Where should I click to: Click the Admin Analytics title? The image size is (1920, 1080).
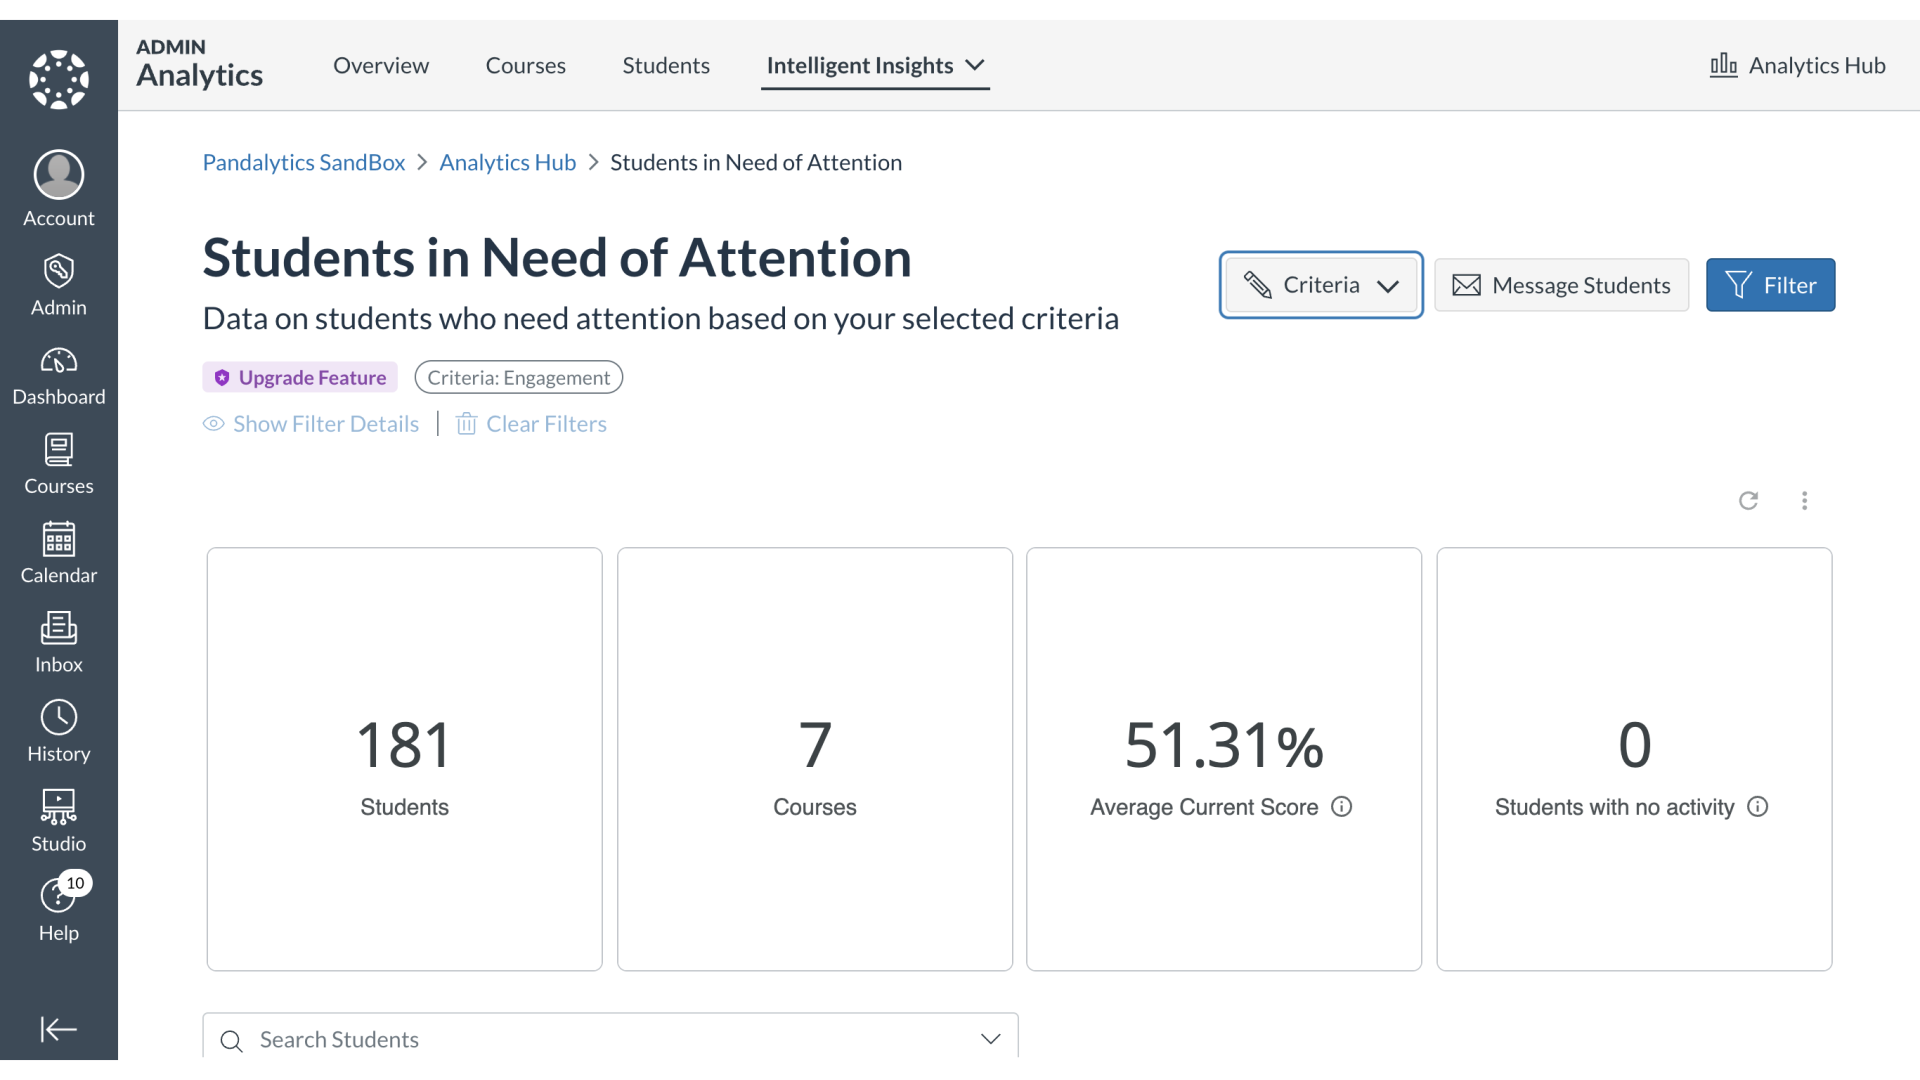coord(200,64)
